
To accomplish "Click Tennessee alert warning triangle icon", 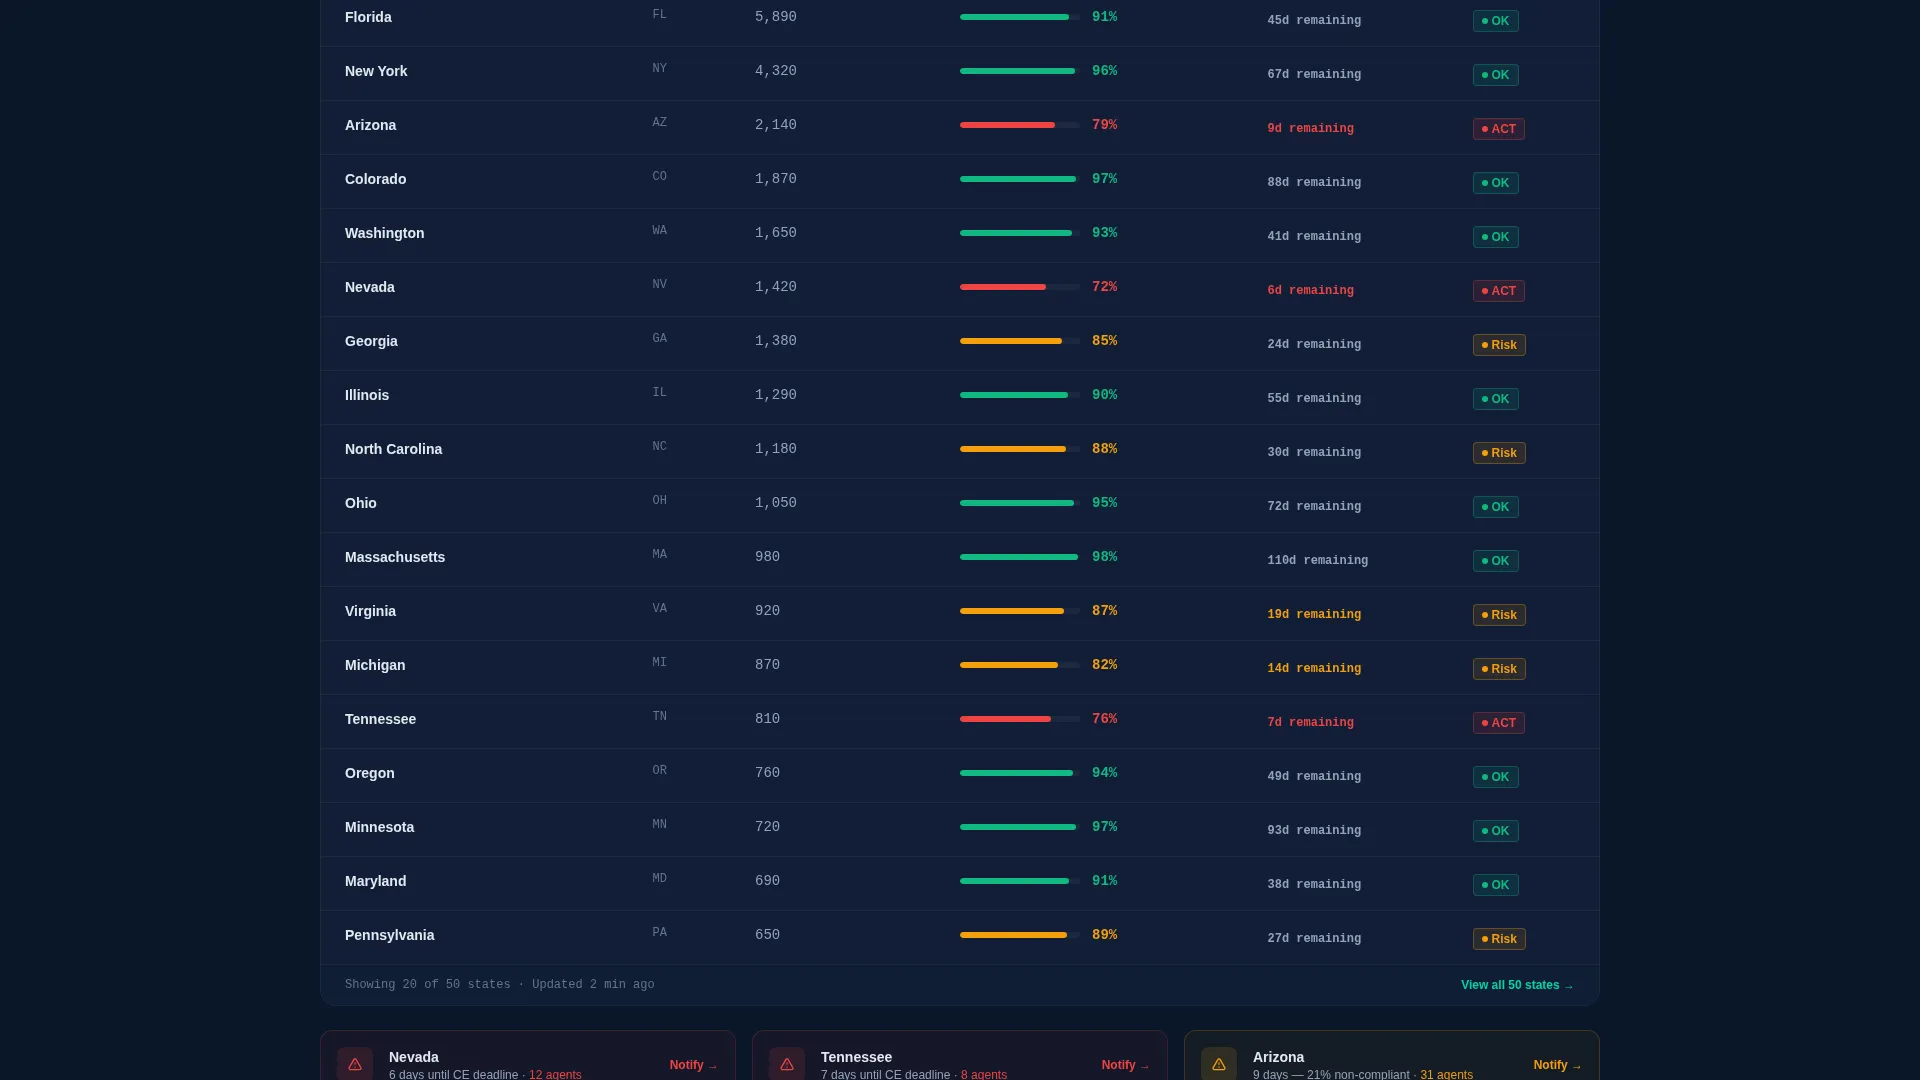I will click(x=787, y=1064).
